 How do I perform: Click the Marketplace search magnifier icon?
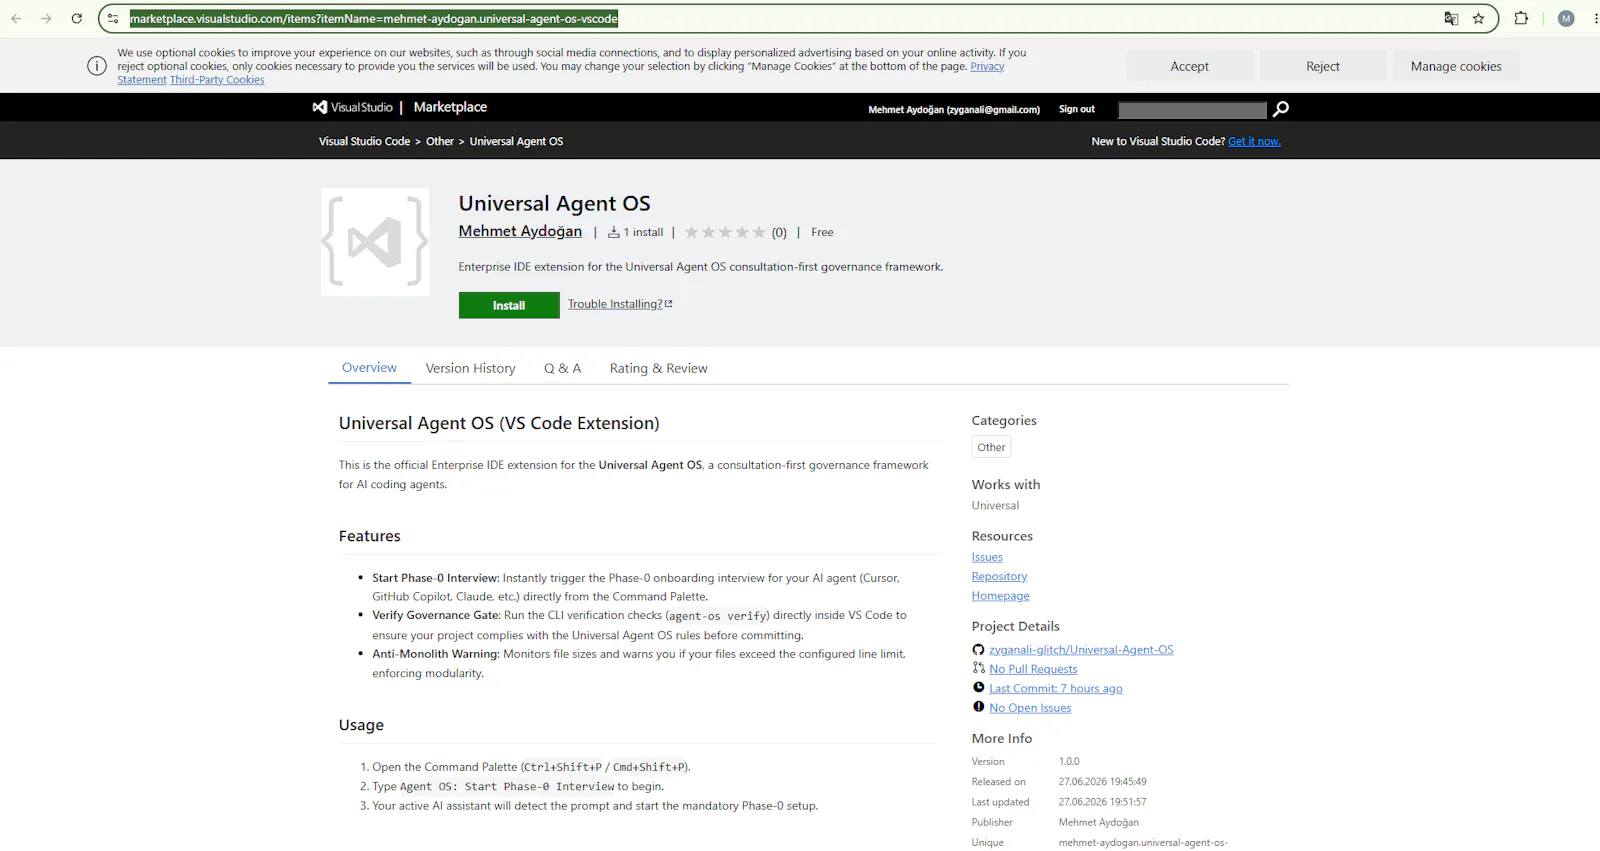tap(1281, 109)
